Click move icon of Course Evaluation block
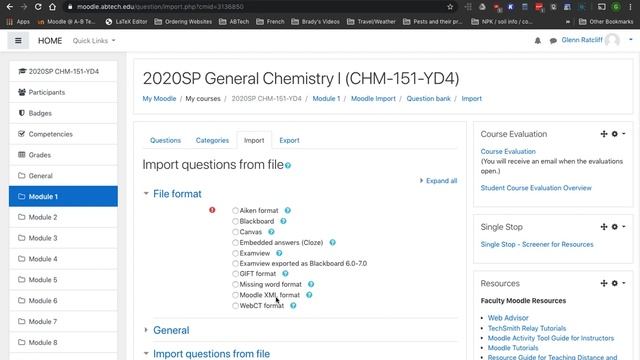This screenshot has height=360, width=640. [604, 134]
